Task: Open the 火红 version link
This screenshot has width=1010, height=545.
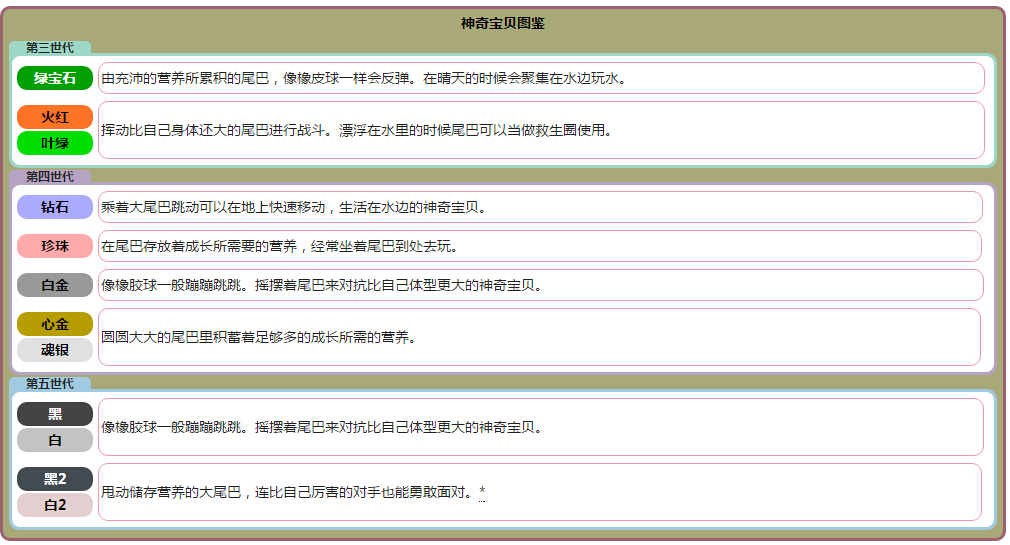Action: point(55,117)
